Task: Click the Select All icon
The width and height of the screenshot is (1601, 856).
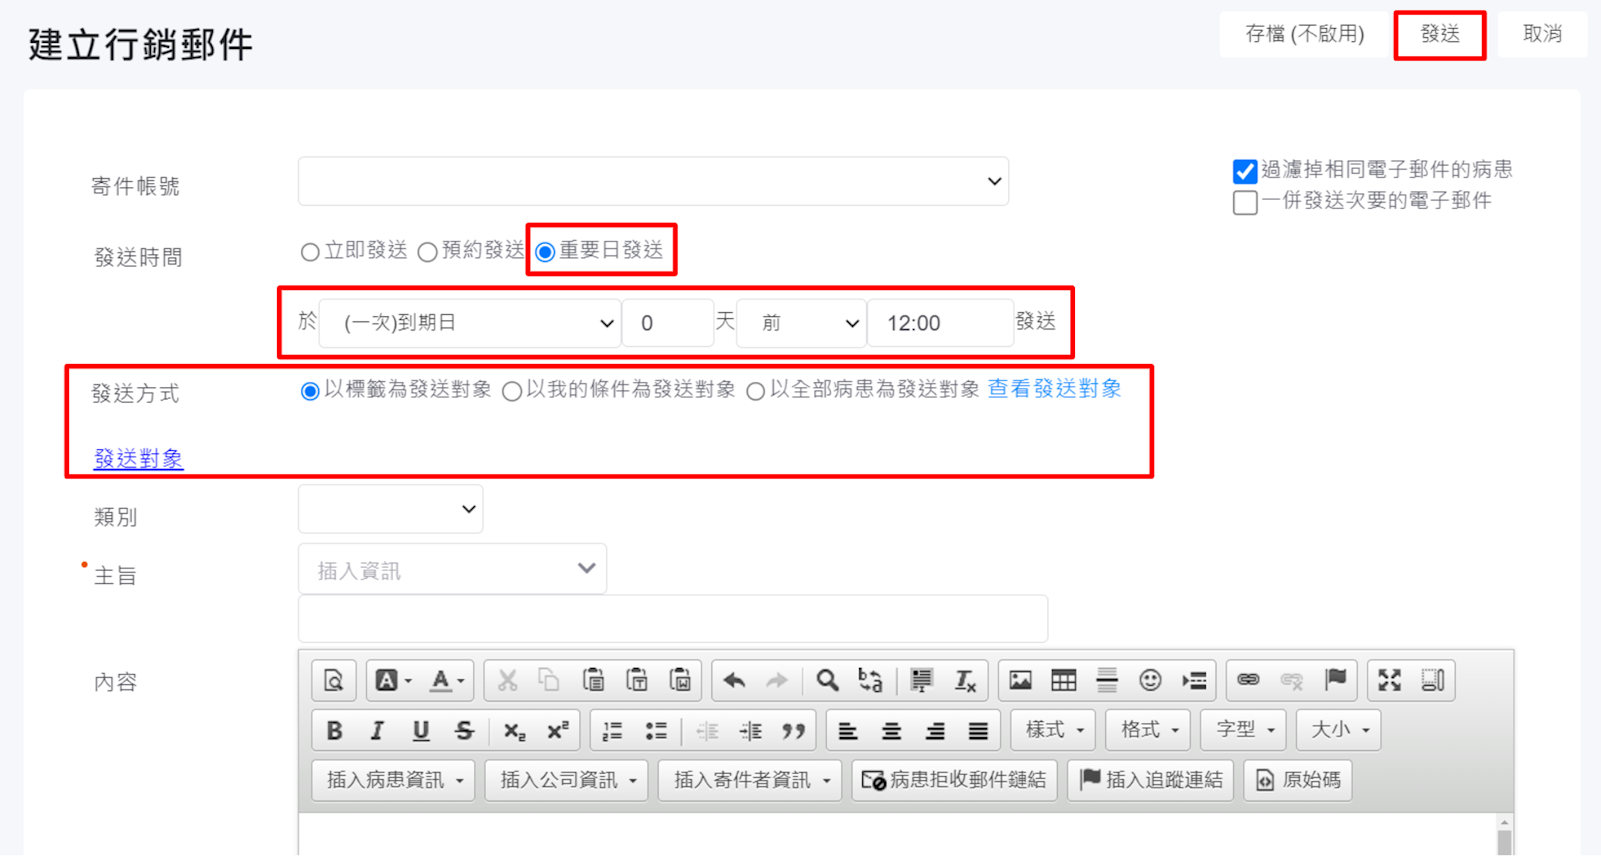Action: click(921, 681)
